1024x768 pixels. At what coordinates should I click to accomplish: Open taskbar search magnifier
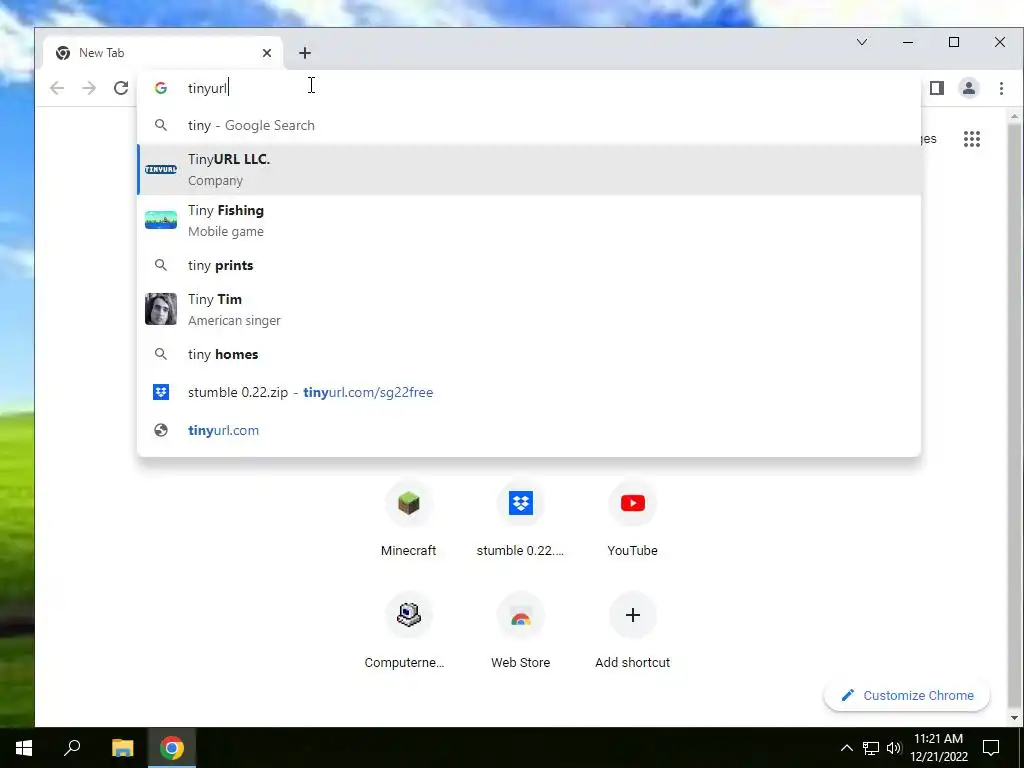72,748
